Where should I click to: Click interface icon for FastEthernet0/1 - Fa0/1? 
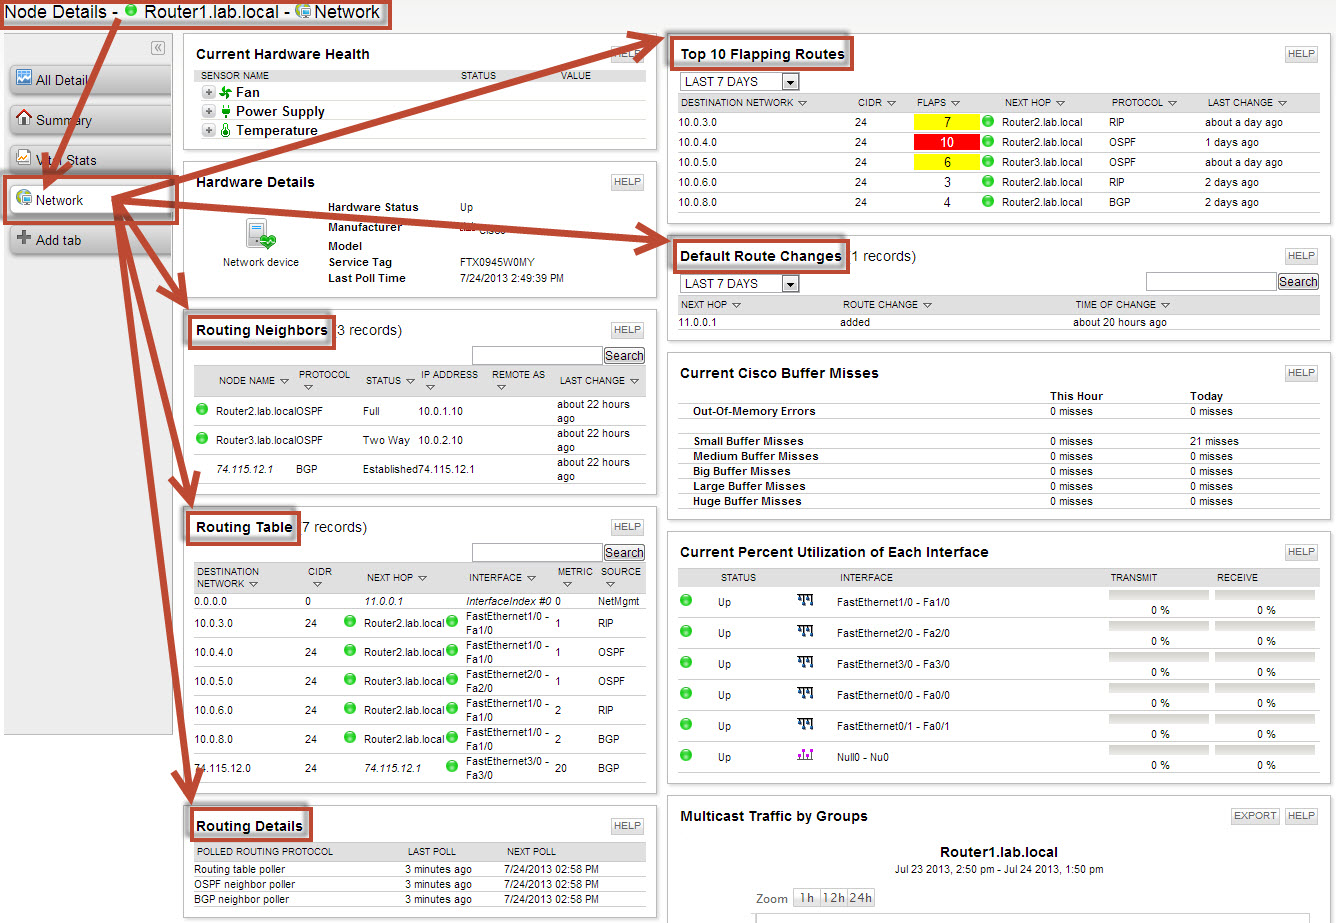pos(805,724)
